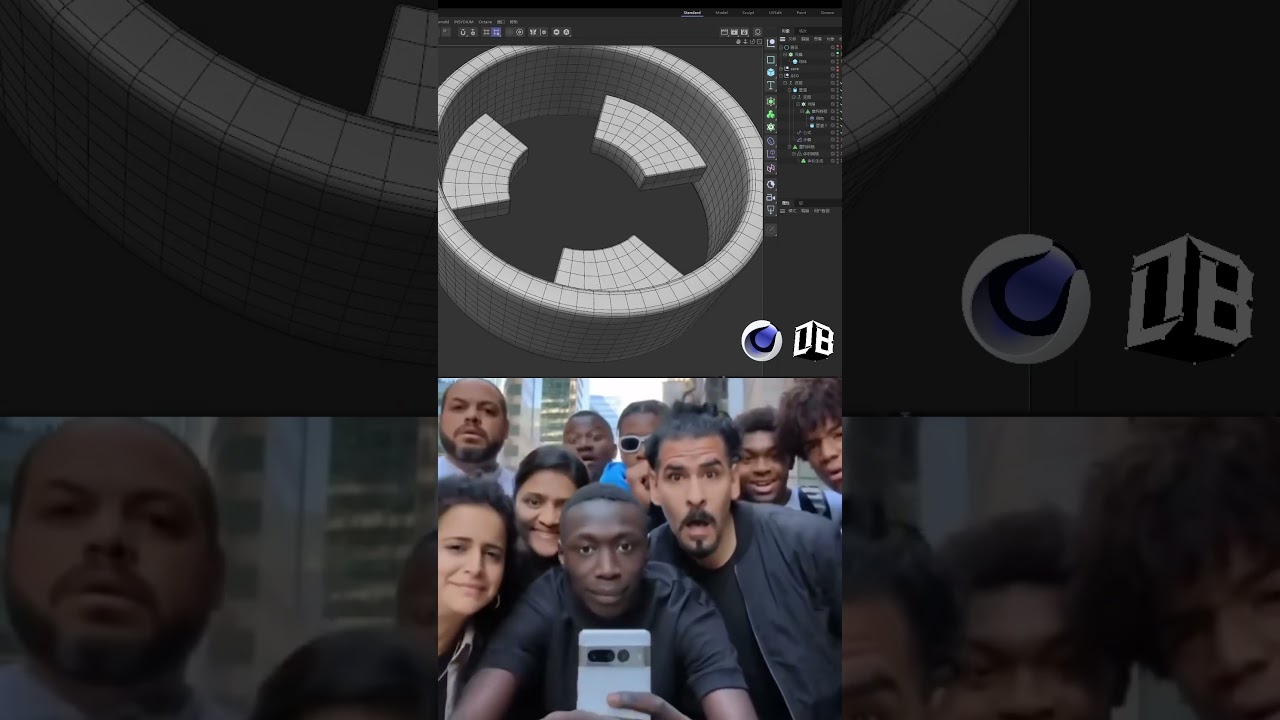Click the viewport pan hand icon
The height and width of the screenshot is (720, 1280).
pos(738,42)
